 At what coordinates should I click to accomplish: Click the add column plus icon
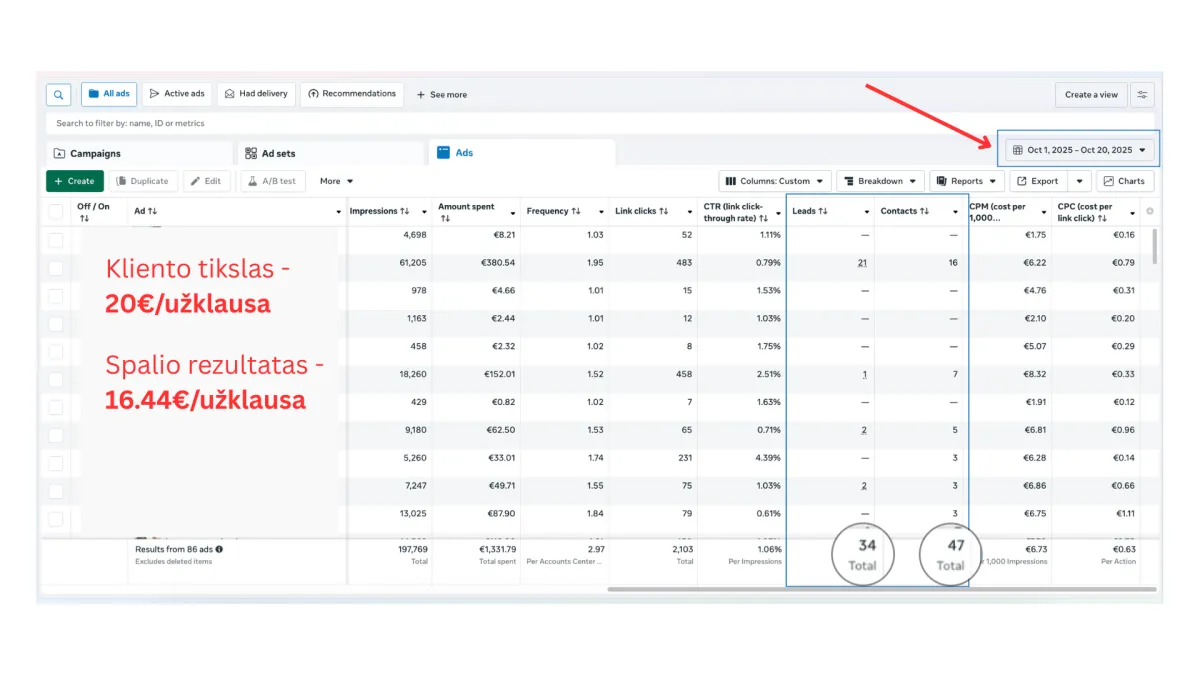pos(1149,211)
